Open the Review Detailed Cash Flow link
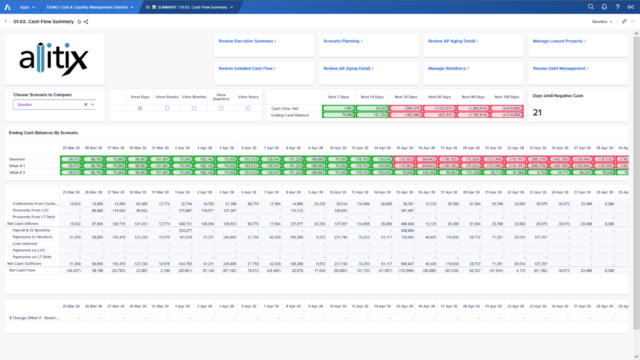The image size is (640, 360). tap(247, 69)
